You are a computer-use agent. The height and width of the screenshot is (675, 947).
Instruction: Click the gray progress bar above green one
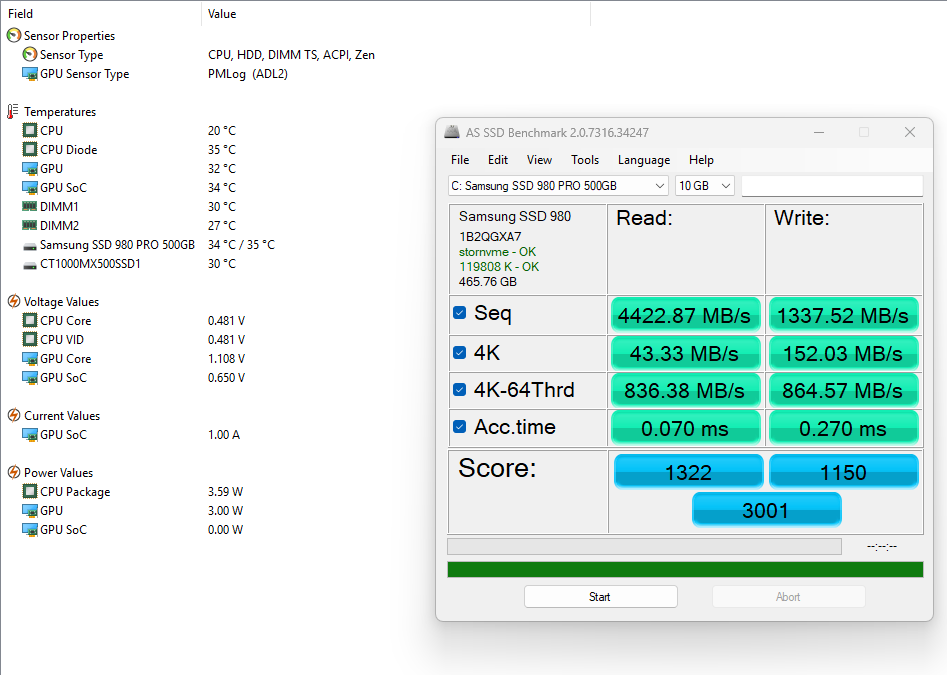[x=644, y=546]
